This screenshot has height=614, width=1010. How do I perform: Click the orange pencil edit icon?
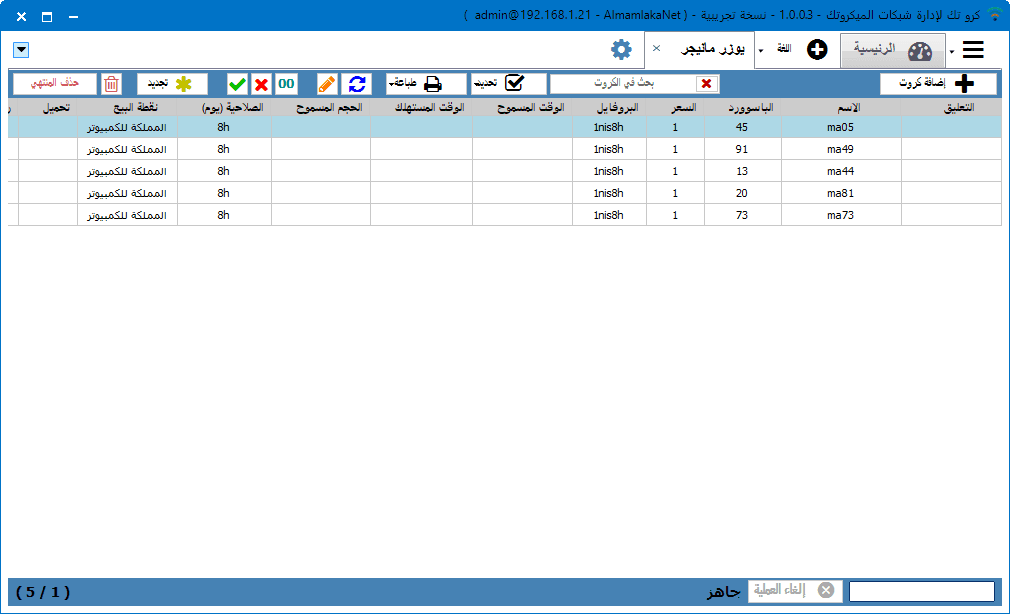[327, 84]
